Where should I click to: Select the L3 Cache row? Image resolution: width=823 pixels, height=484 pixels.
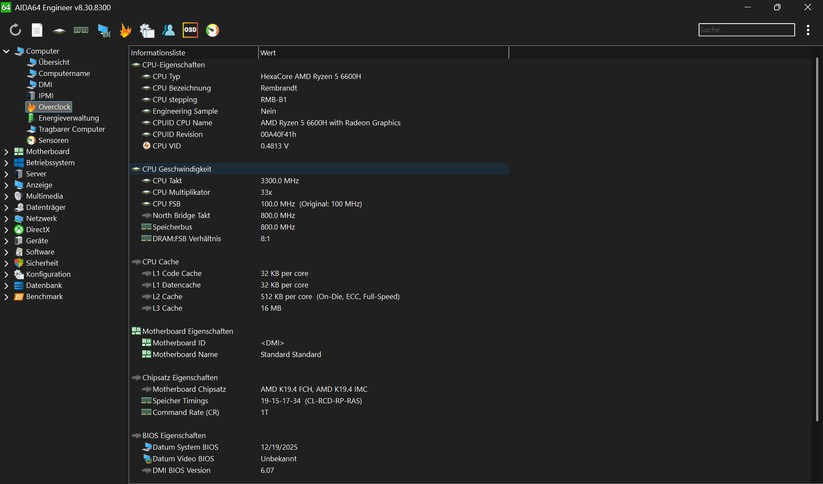[x=319, y=308]
